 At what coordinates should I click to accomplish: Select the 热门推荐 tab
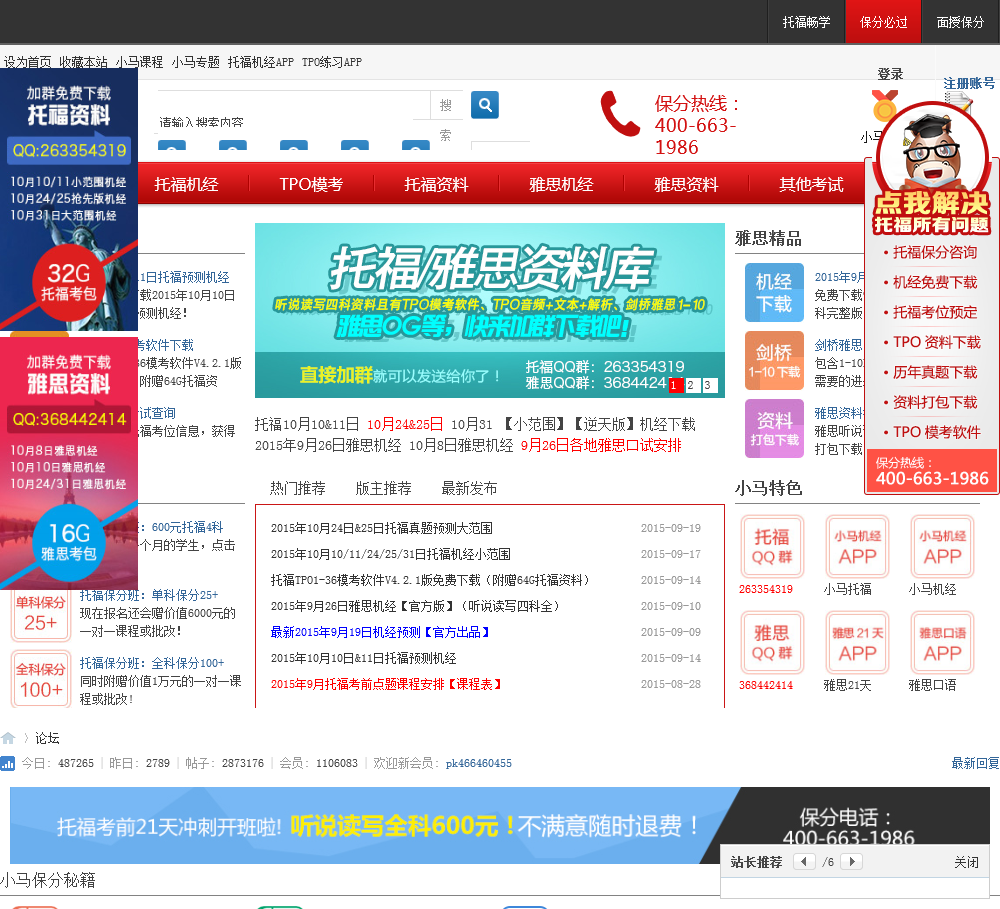coord(298,489)
